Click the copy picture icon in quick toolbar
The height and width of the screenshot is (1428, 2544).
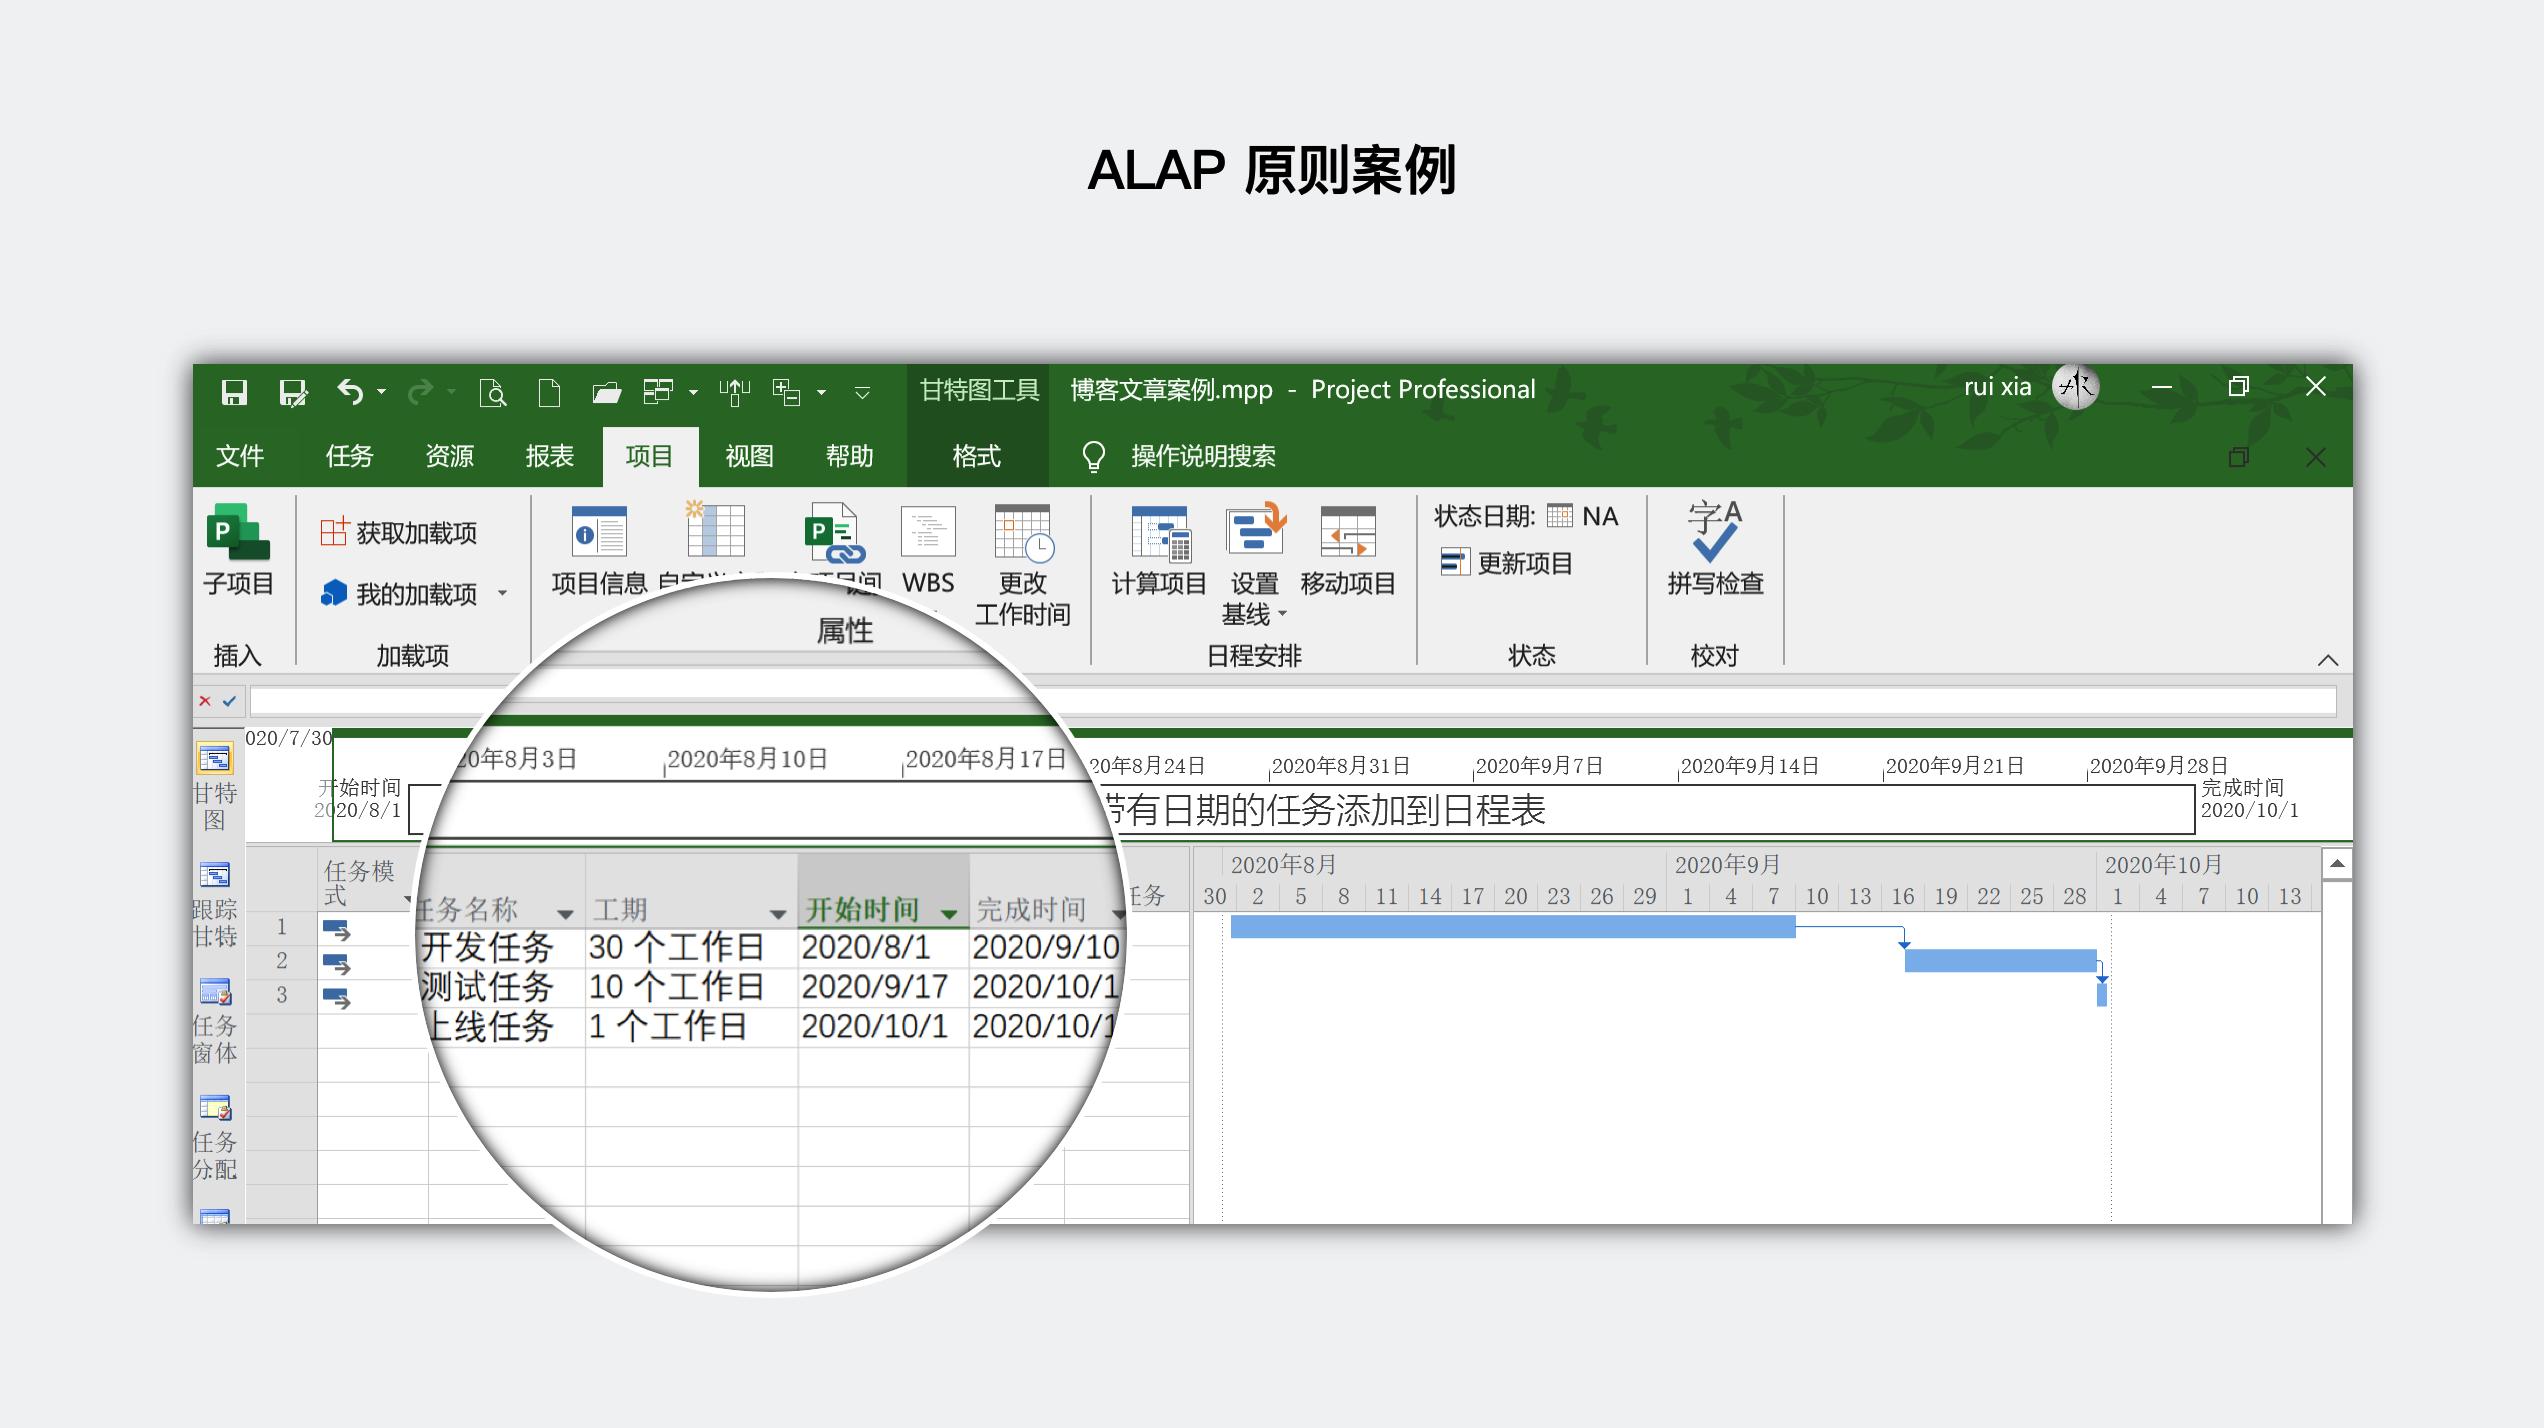pos(787,392)
